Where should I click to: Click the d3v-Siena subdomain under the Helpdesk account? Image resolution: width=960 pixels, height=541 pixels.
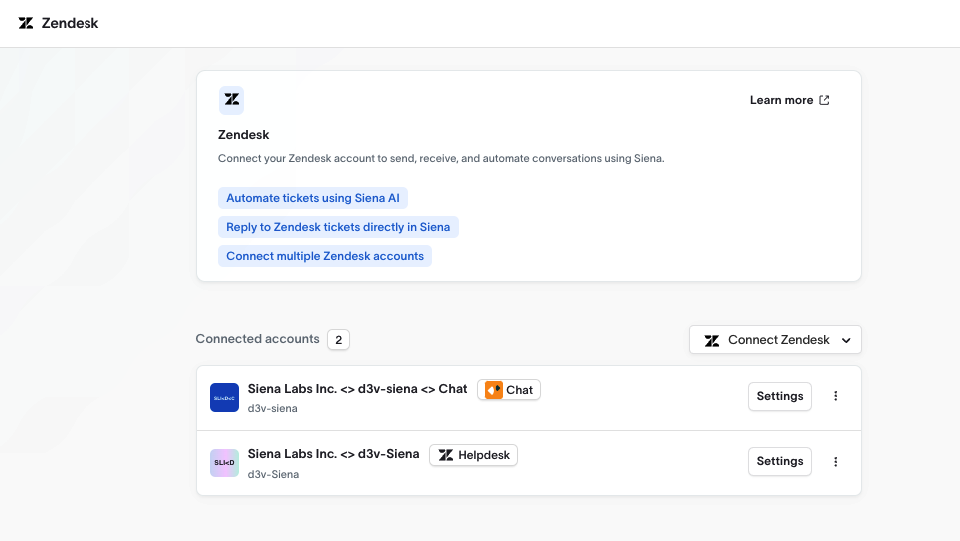(273, 474)
